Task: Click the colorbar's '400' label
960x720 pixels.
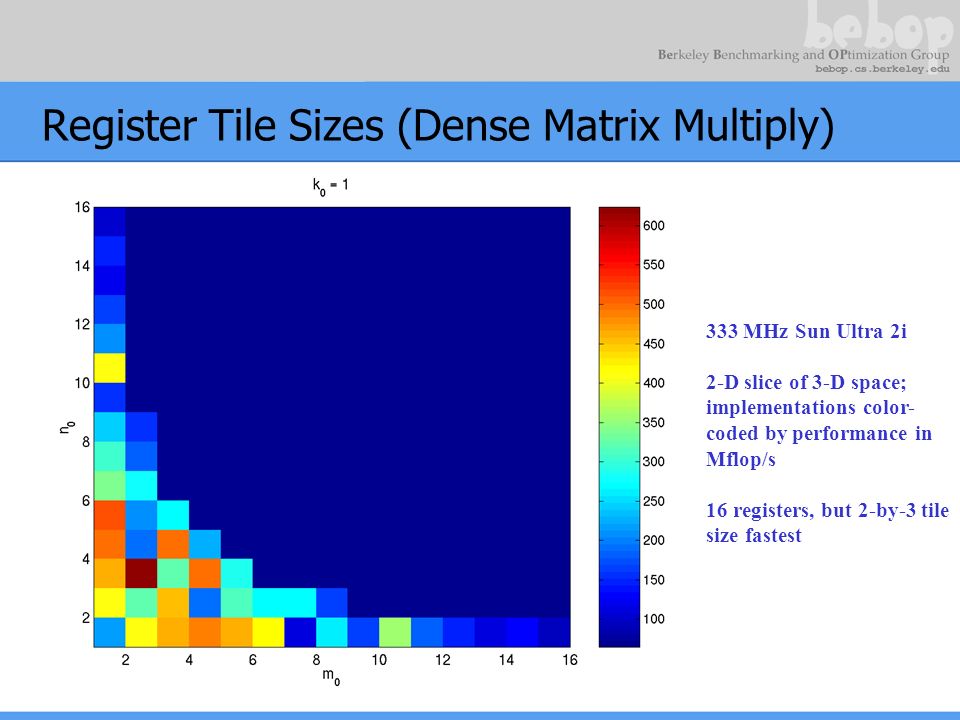Action: pos(654,383)
